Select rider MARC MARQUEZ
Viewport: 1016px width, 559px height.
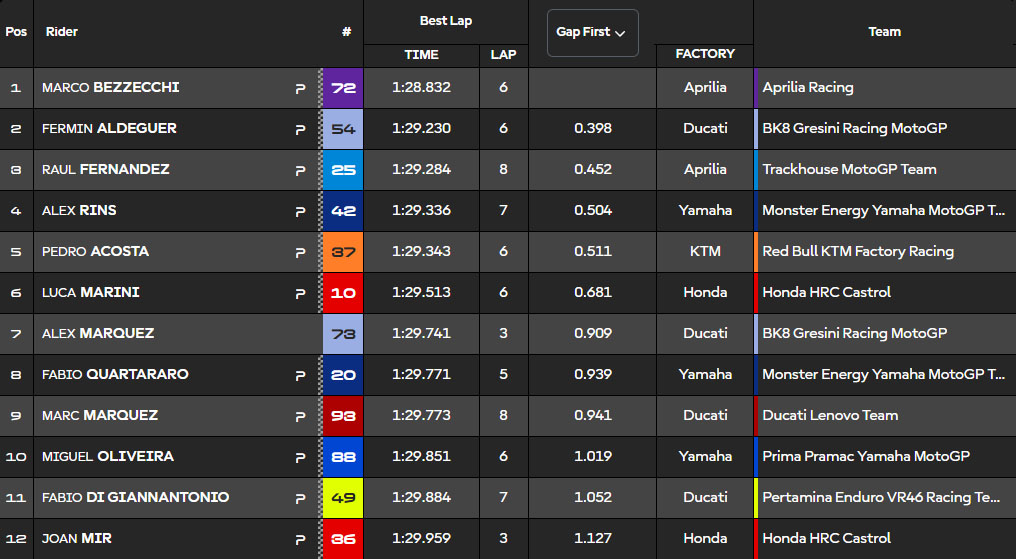coord(100,415)
